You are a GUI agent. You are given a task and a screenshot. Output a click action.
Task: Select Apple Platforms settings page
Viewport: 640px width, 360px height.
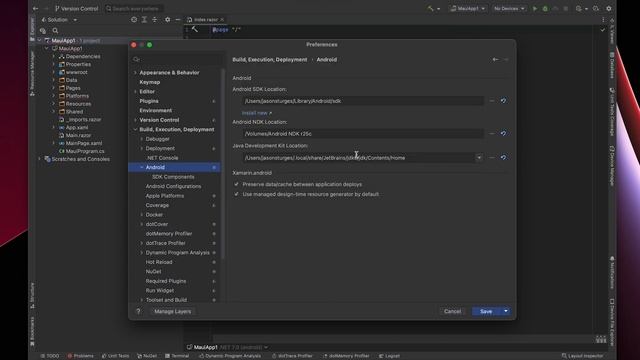(165, 196)
